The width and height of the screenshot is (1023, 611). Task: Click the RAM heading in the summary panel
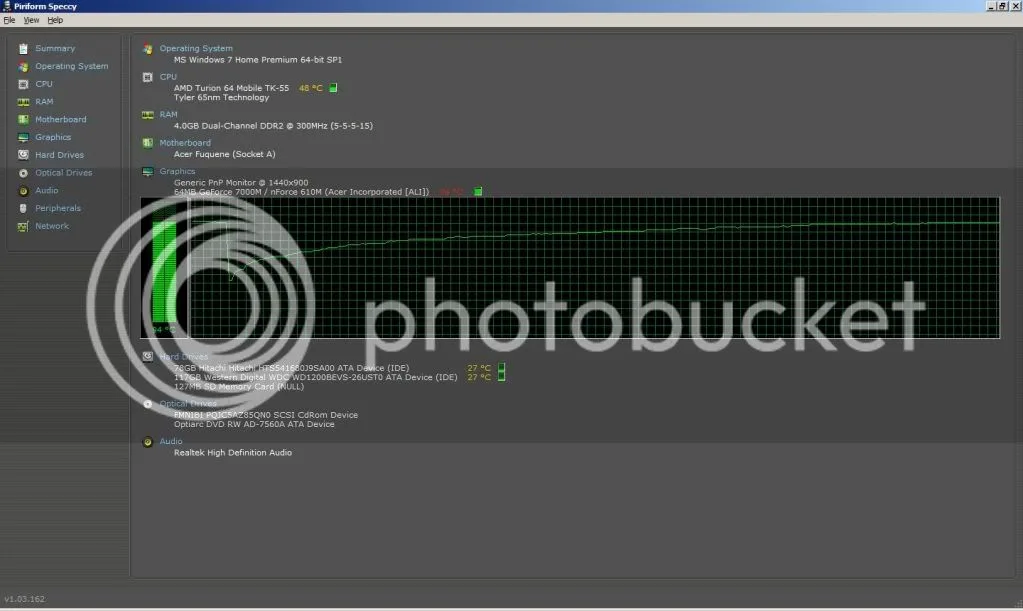pyautogui.click(x=168, y=114)
